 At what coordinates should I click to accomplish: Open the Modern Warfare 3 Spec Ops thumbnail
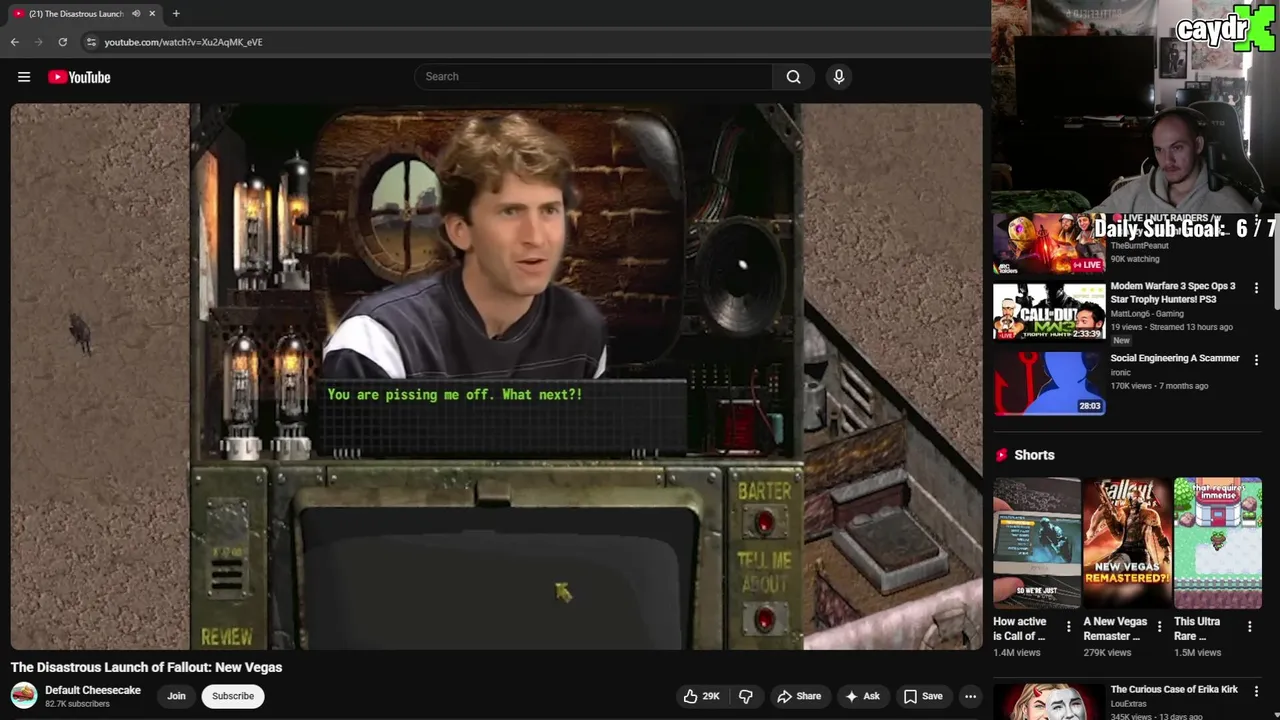pyautogui.click(x=1049, y=311)
